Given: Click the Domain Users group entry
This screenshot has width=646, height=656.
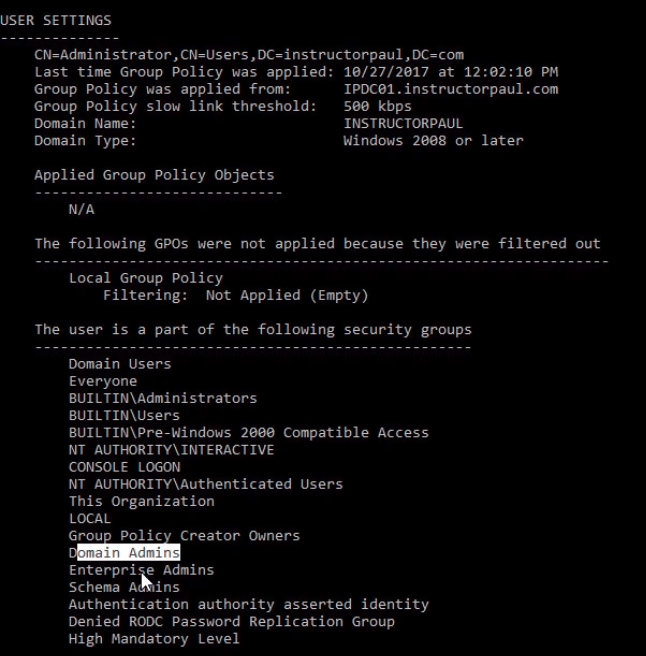Looking at the screenshot, I should coord(120,364).
